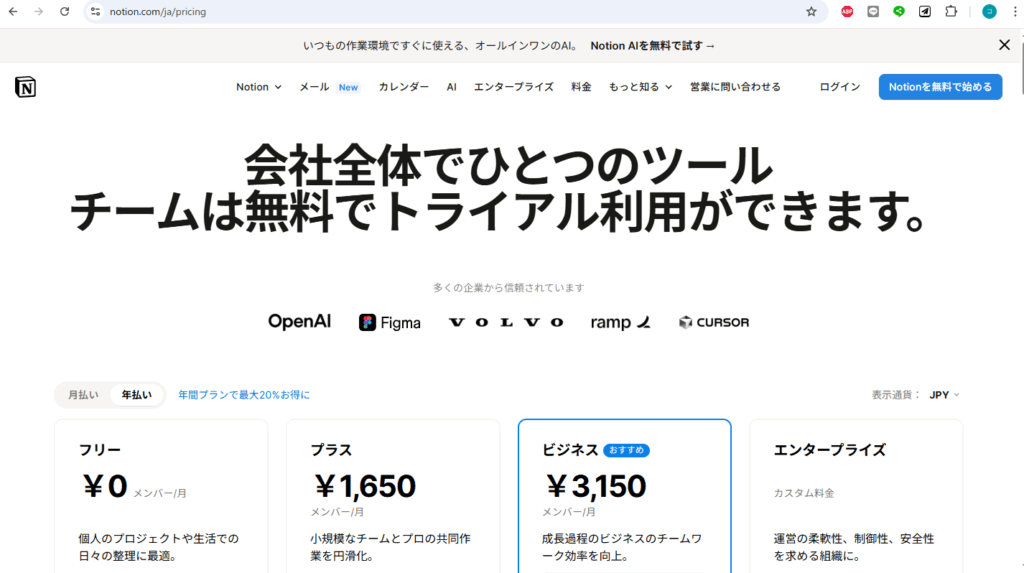Bookmark this page with star icon
This screenshot has width=1024, height=573.
[811, 12]
